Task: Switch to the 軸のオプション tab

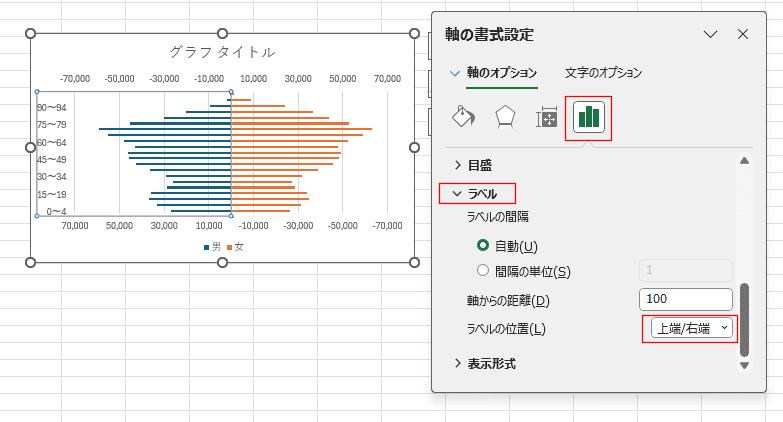Action: coord(502,73)
